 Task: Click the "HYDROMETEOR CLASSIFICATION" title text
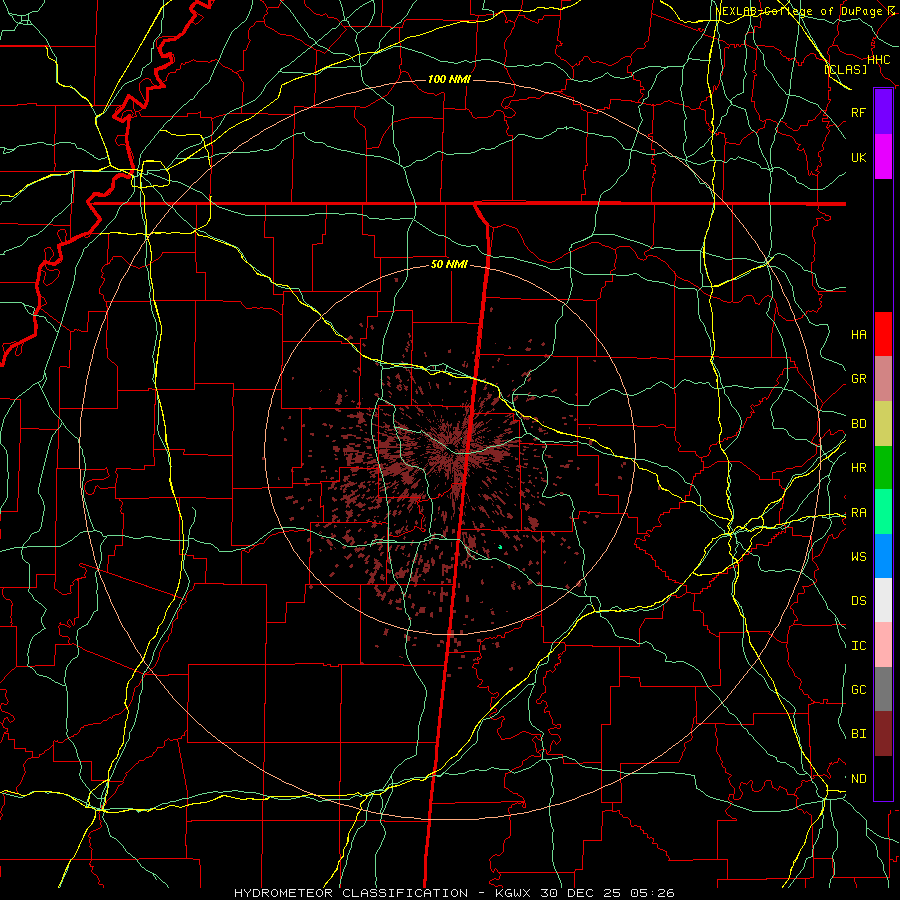[x=351, y=893]
